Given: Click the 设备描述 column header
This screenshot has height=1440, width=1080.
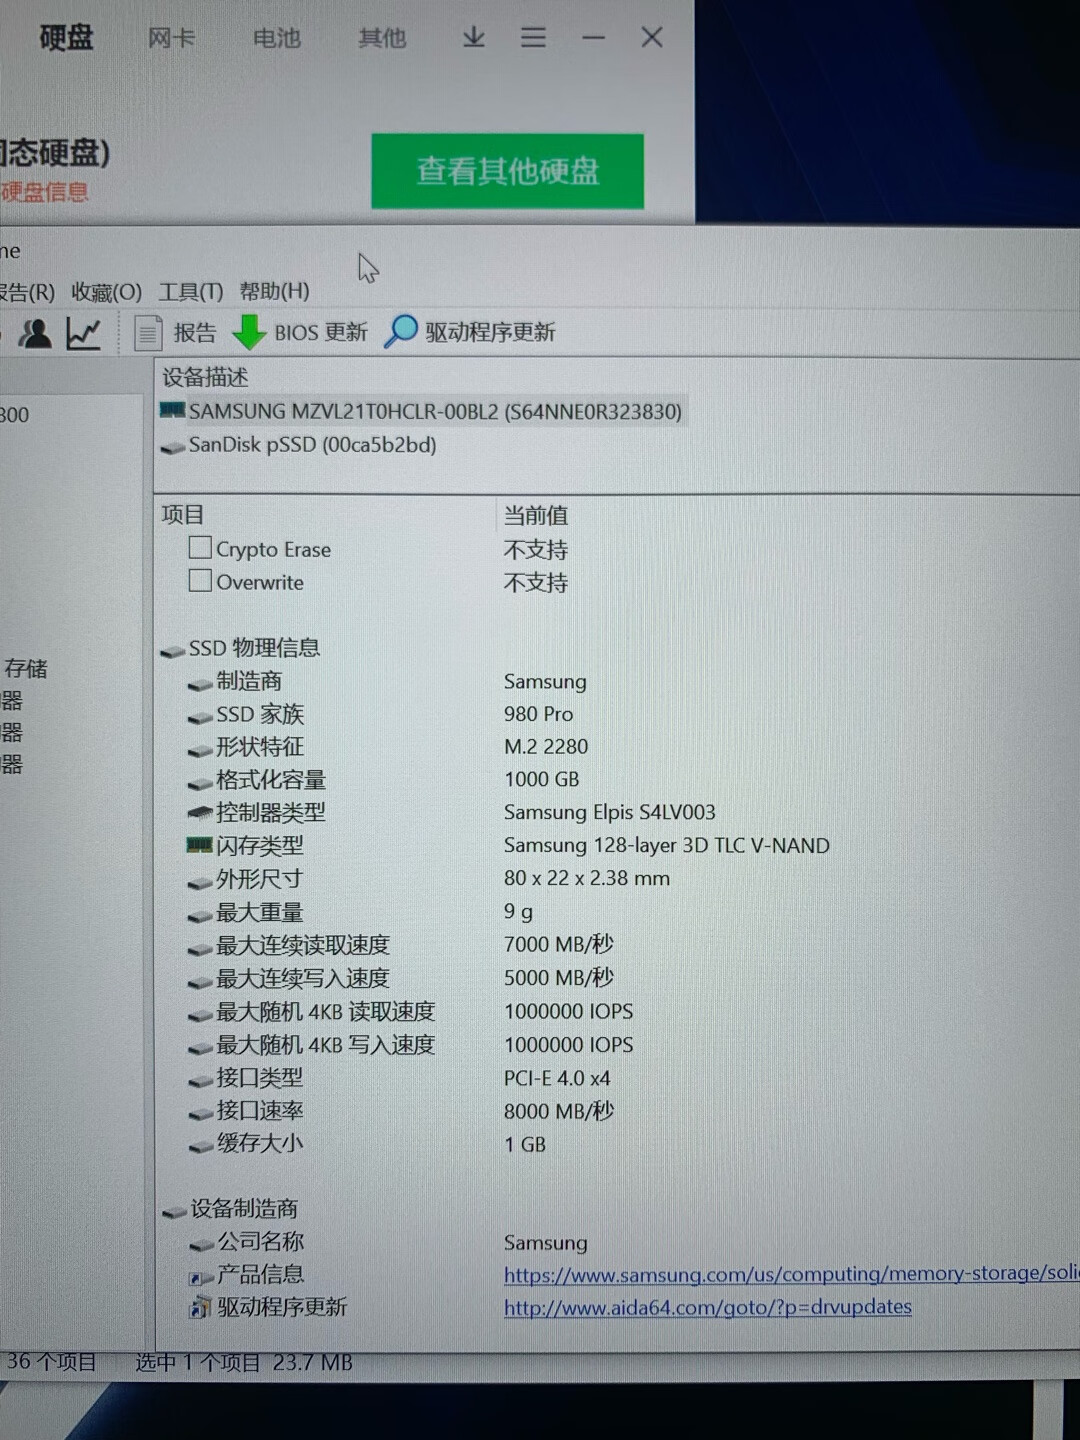Looking at the screenshot, I should [x=205, y=377].
